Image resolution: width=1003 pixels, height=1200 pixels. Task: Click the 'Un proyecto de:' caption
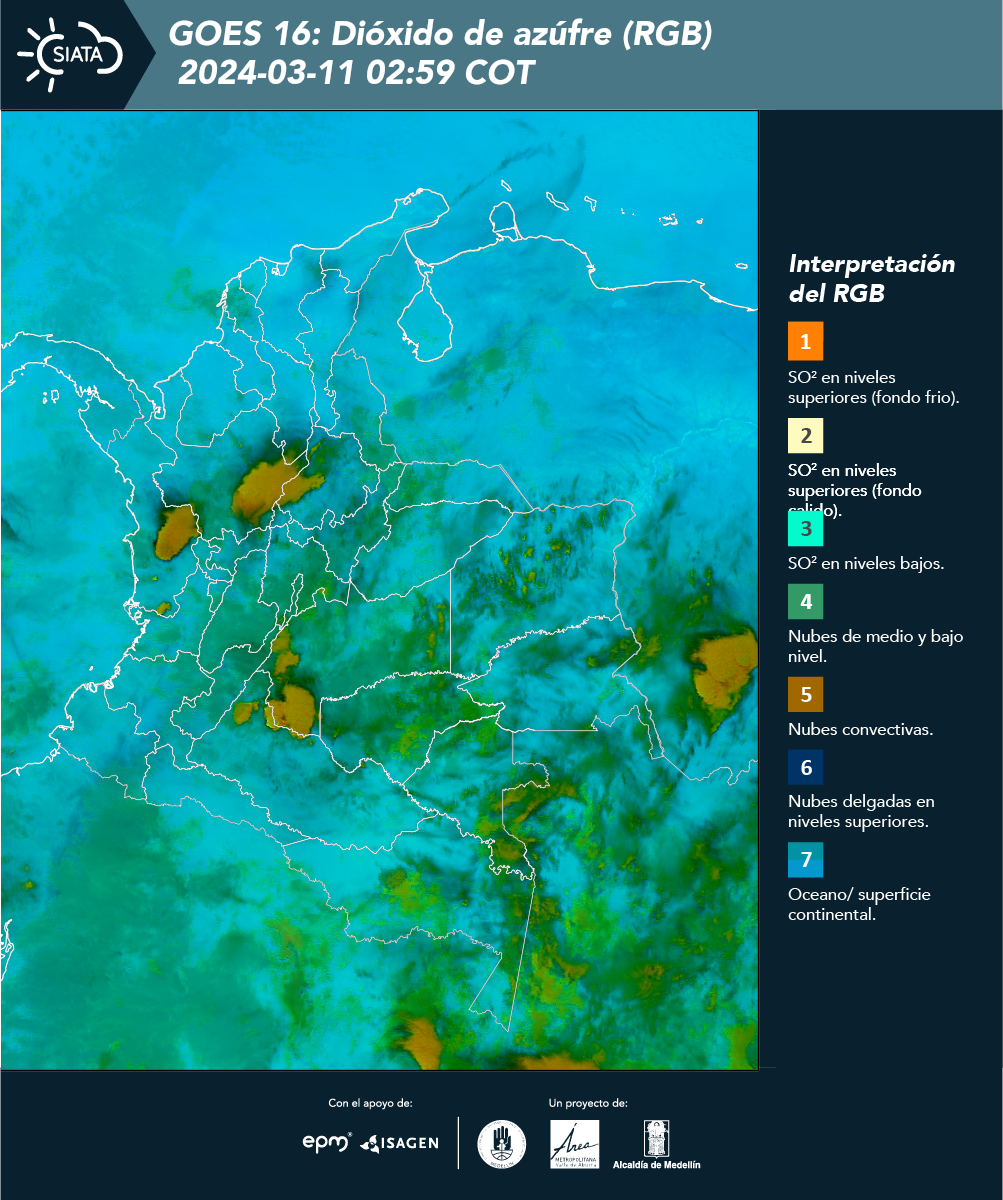point(588,1103)
